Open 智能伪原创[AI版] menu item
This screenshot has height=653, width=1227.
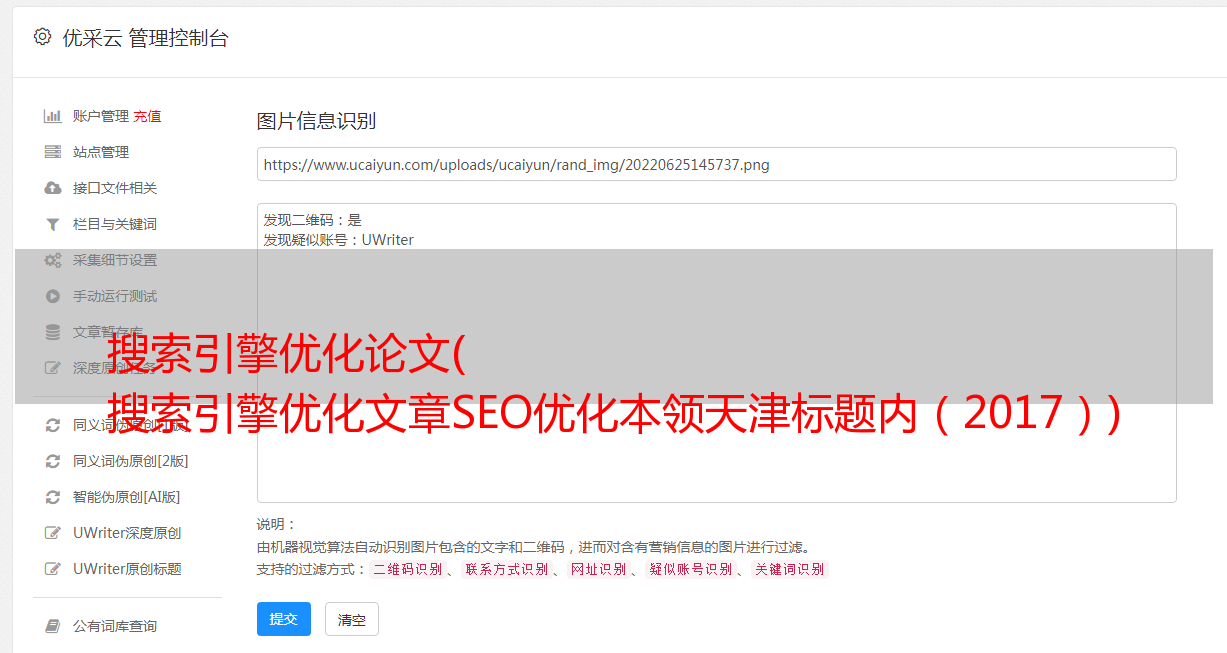[126, 497]
